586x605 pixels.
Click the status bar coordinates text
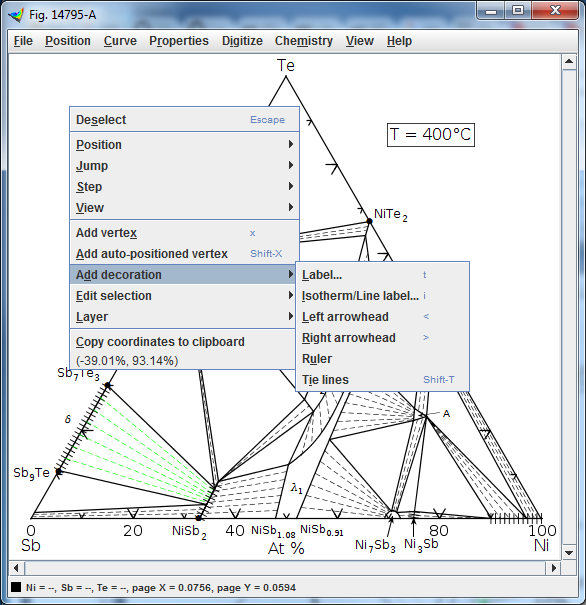(161, 587)
